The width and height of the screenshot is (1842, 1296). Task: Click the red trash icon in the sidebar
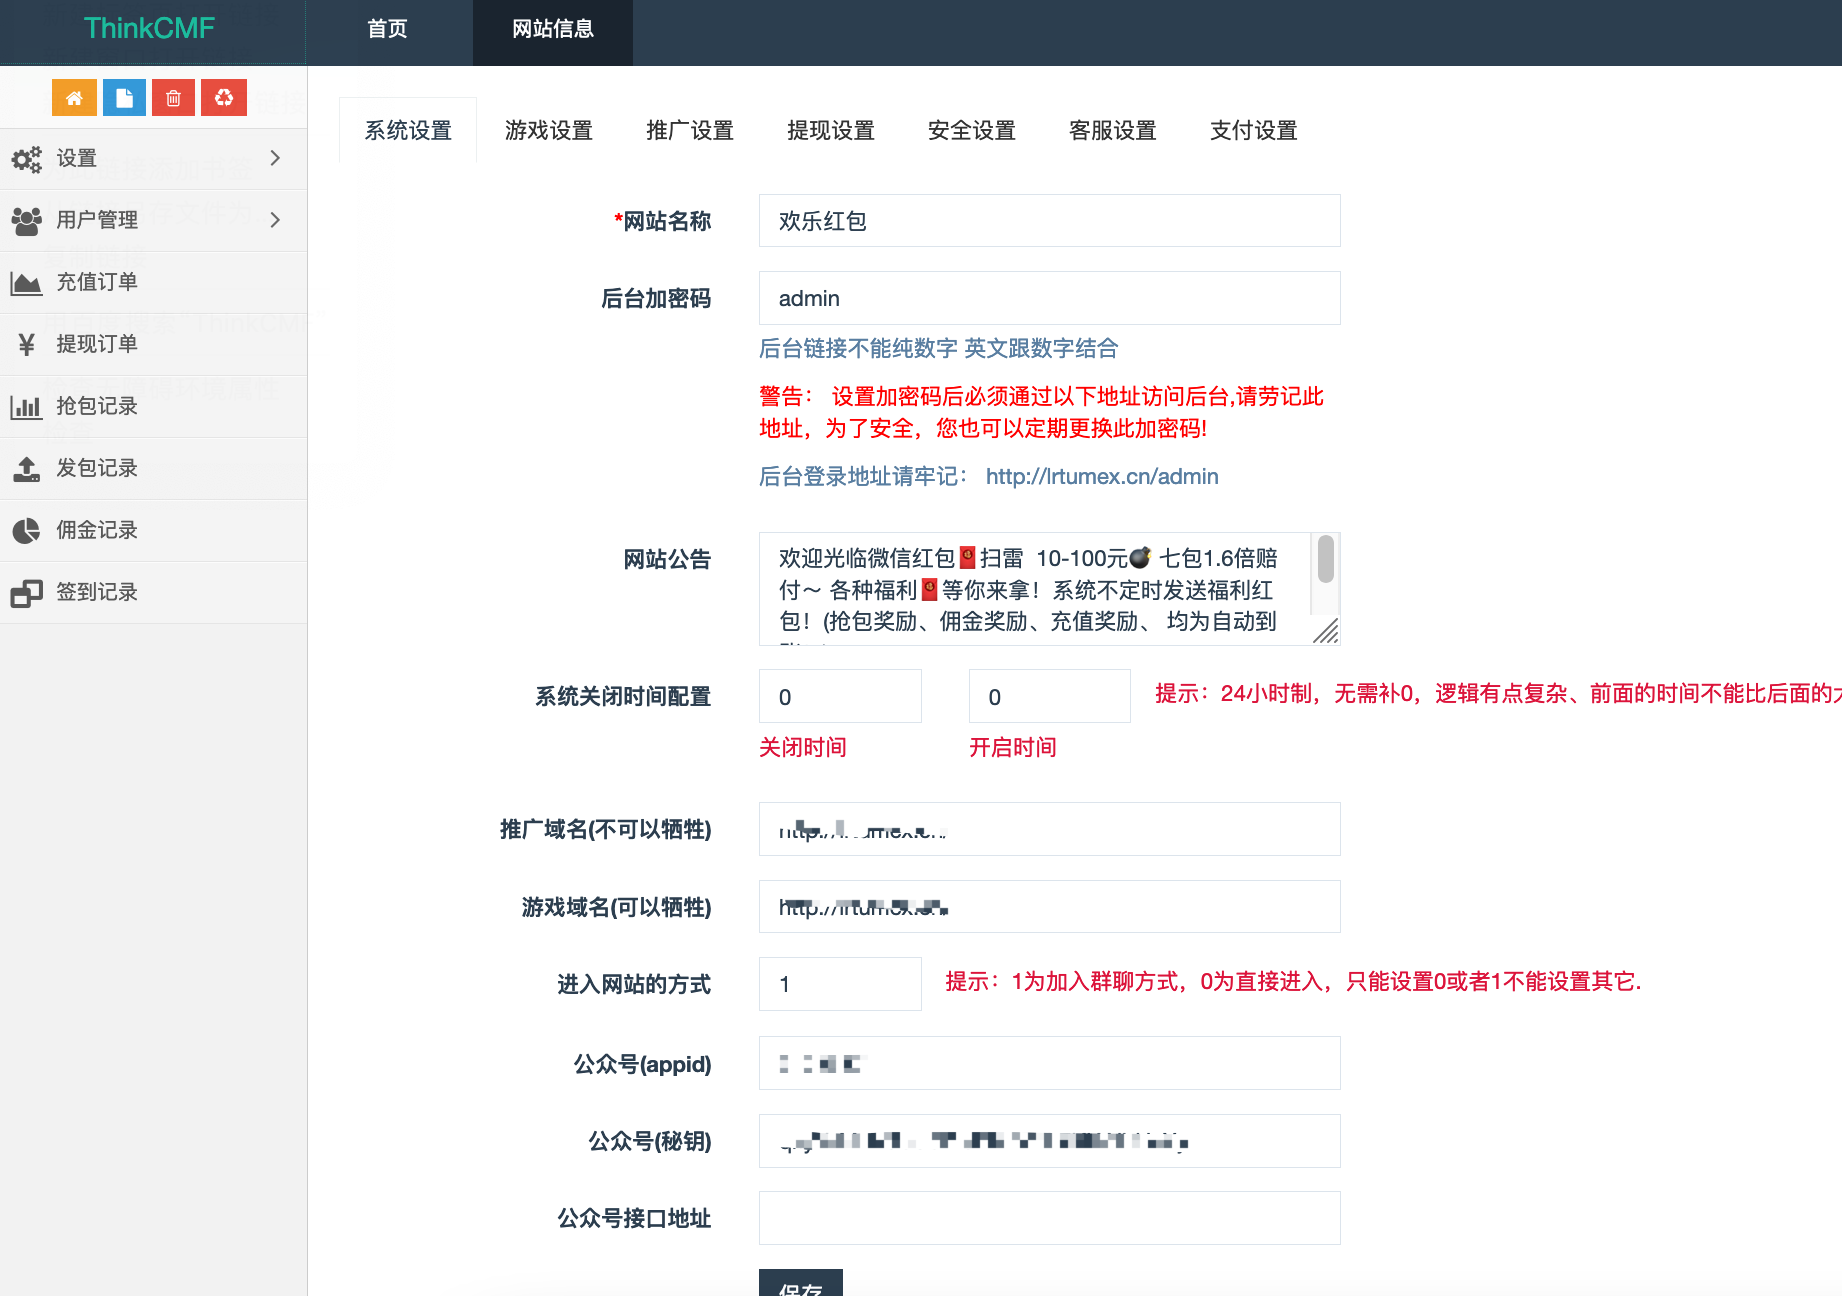[x=173, y=97]
